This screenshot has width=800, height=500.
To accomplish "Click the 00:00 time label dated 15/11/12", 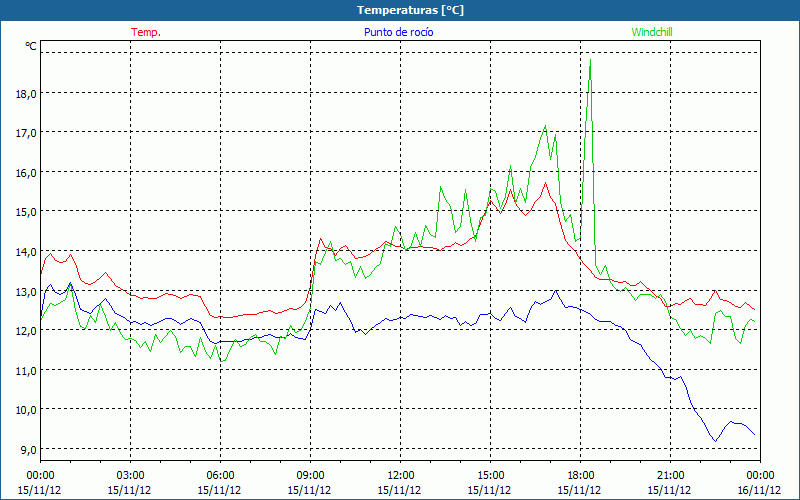I will coord(40,476).
